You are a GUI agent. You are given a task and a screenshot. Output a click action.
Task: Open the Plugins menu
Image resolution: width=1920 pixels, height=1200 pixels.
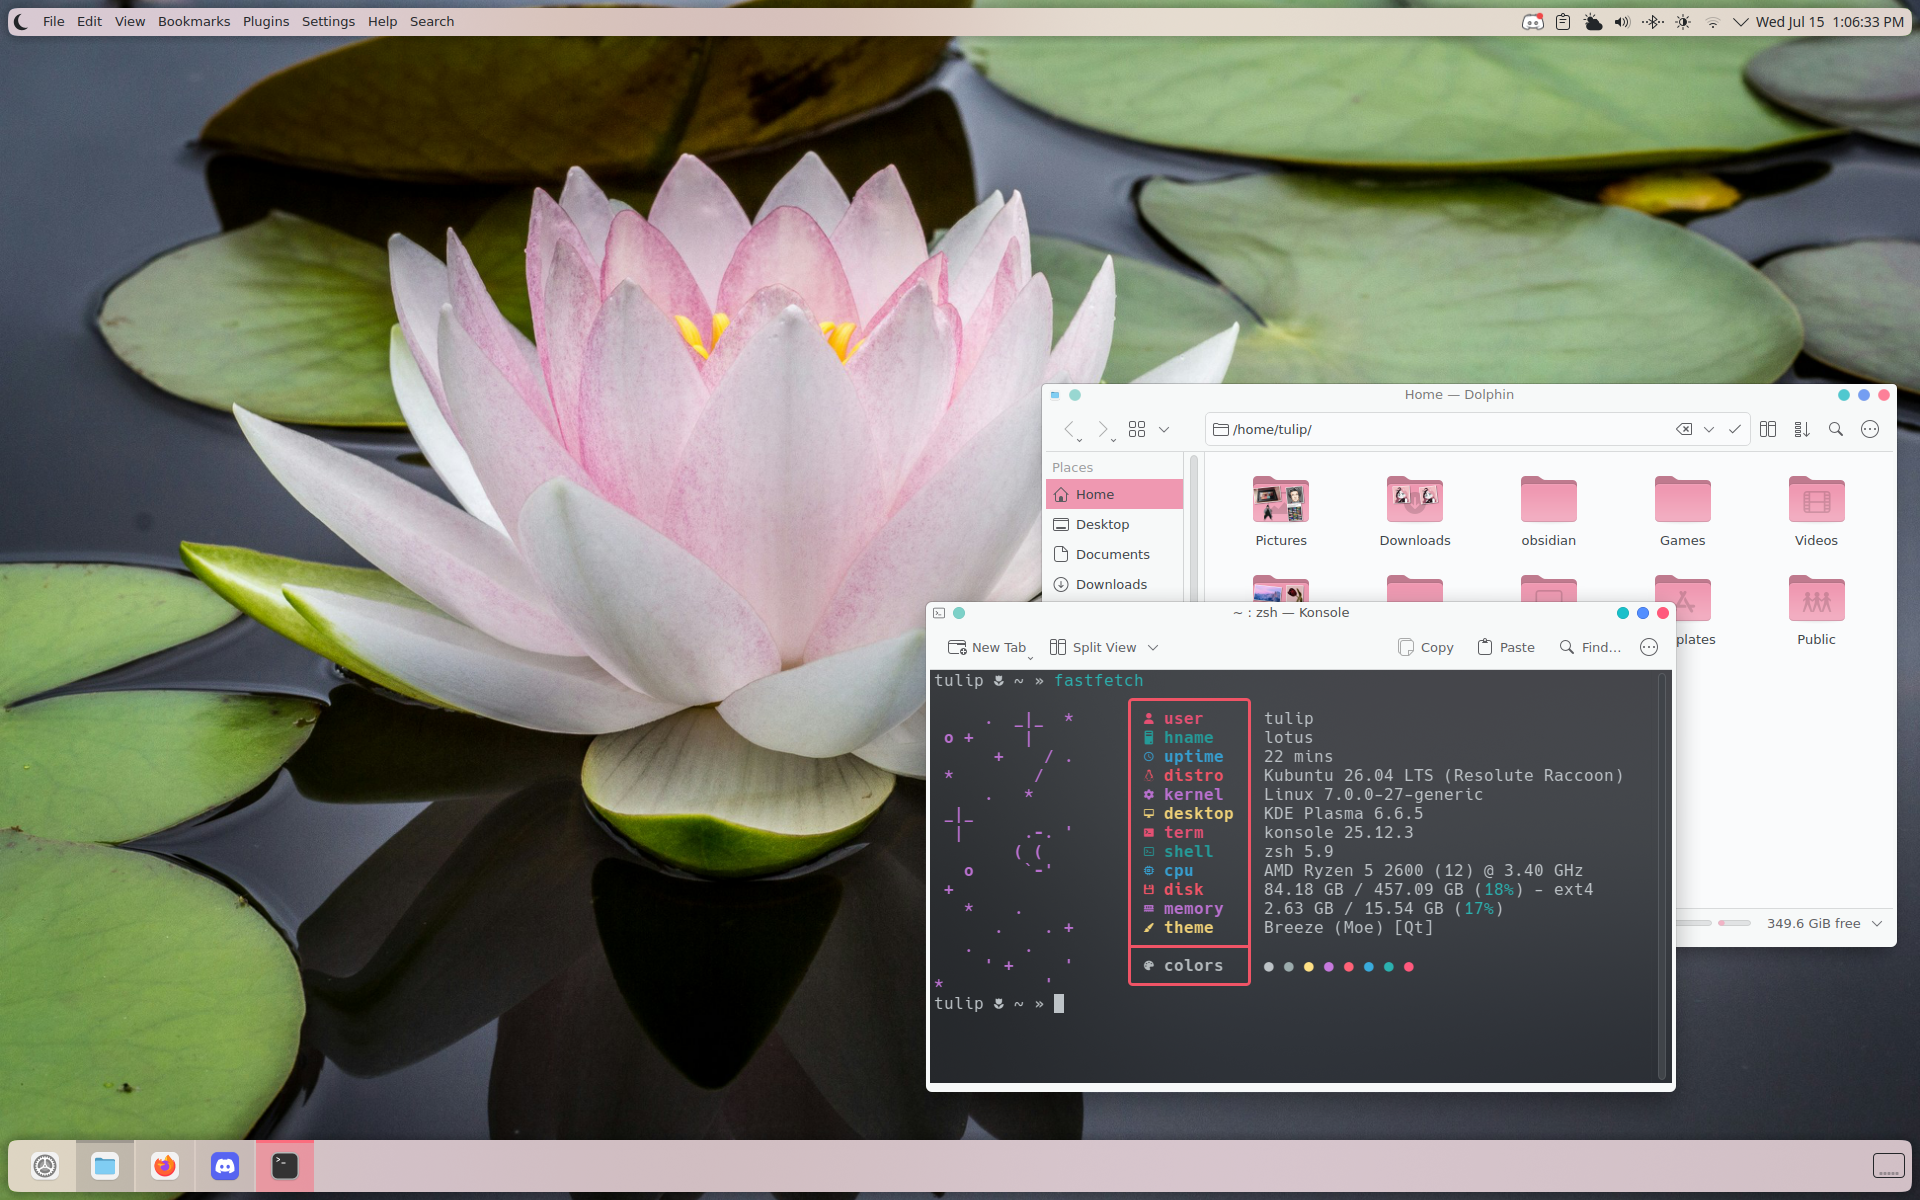[266, 21]
